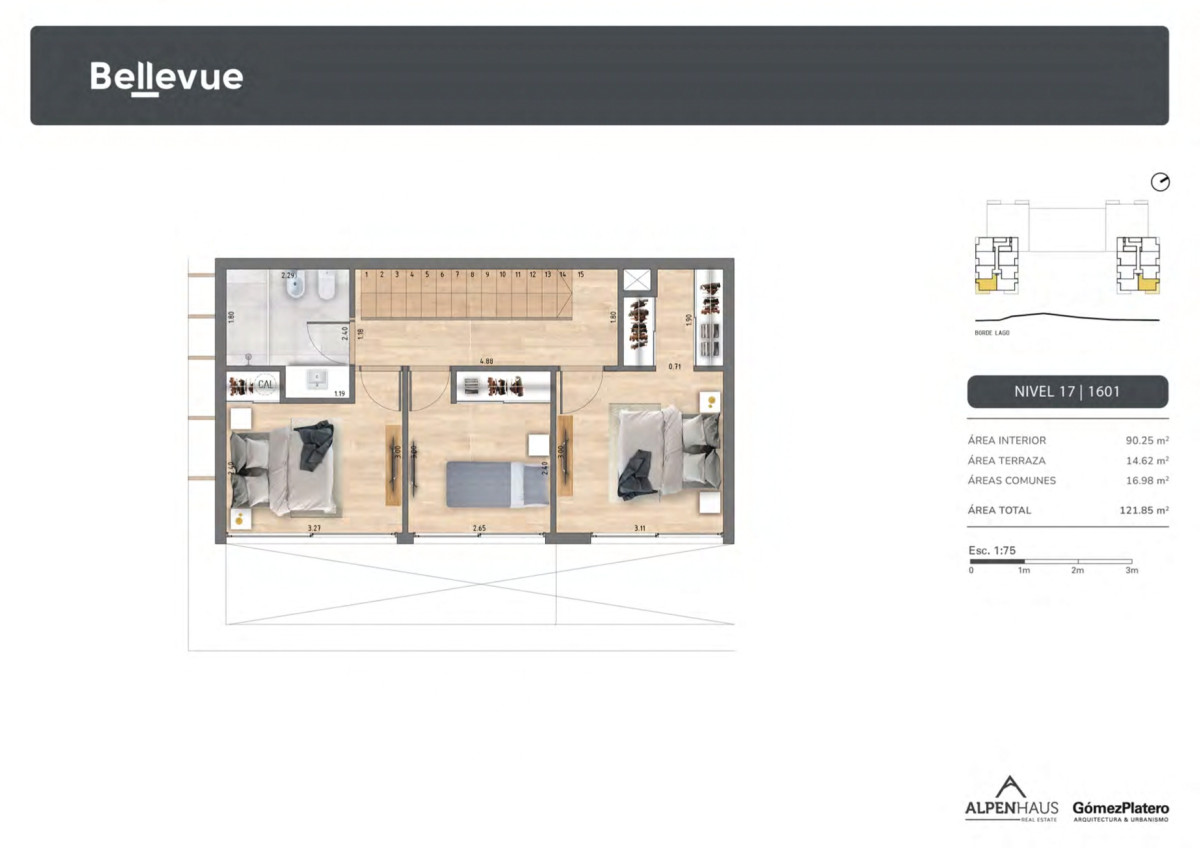Click the 'ÁREA TOTAL' label

click(x=1000, y=510)
